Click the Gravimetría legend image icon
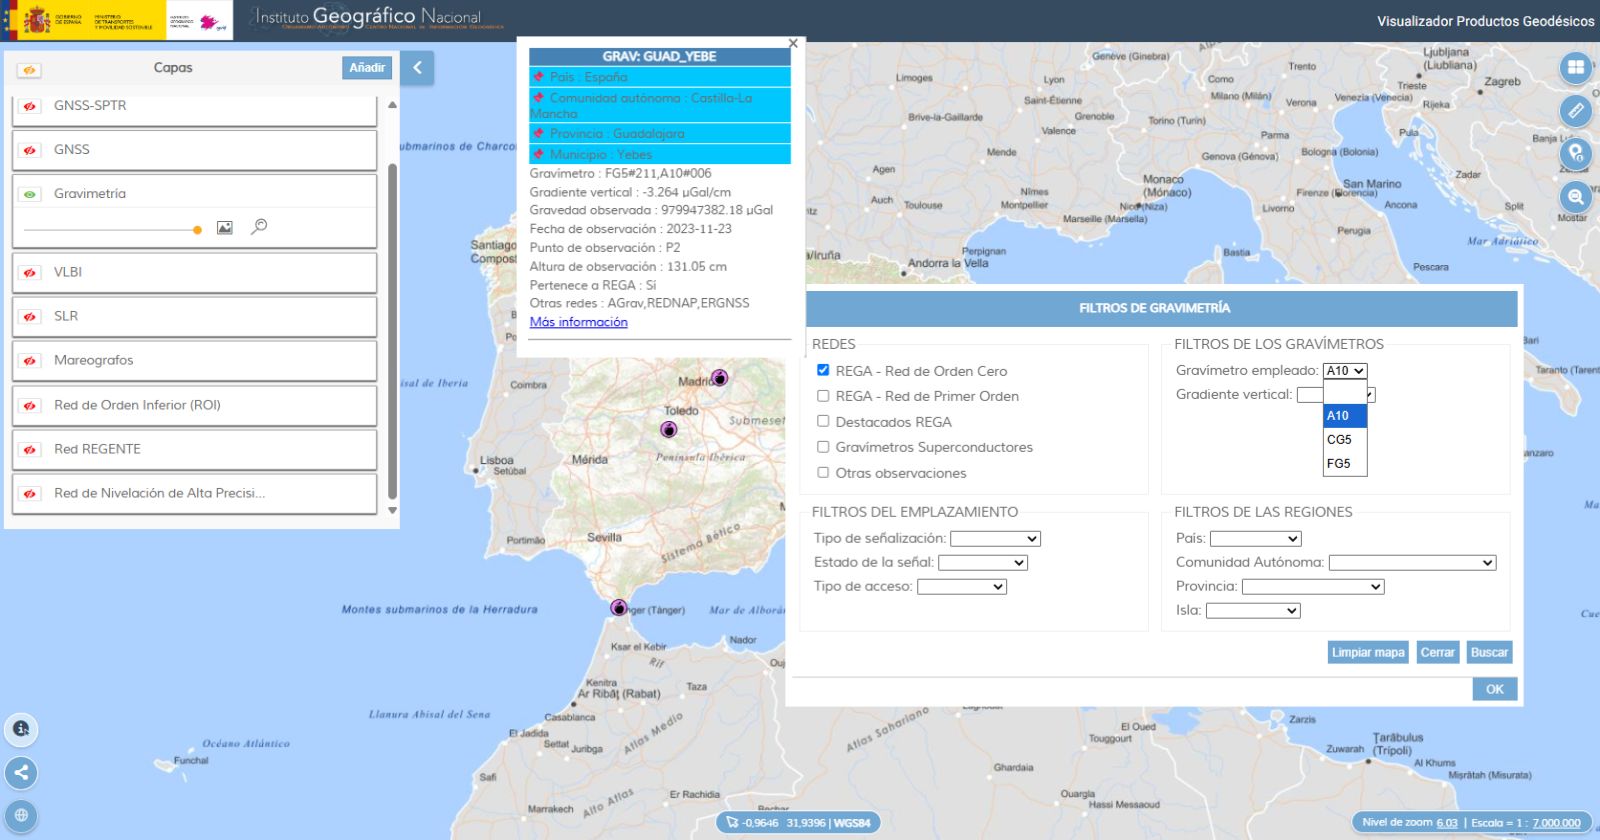The image size is (1600, 840). pyautogui.click(x=225, y=228)
